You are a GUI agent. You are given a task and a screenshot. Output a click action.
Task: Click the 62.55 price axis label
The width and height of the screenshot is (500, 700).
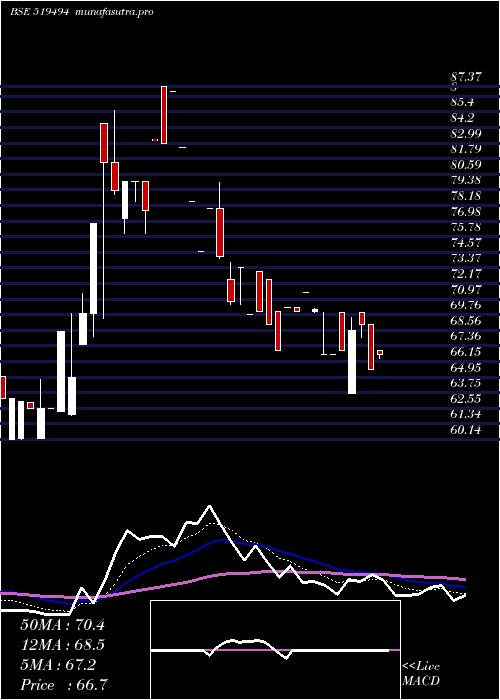[466, 399]
